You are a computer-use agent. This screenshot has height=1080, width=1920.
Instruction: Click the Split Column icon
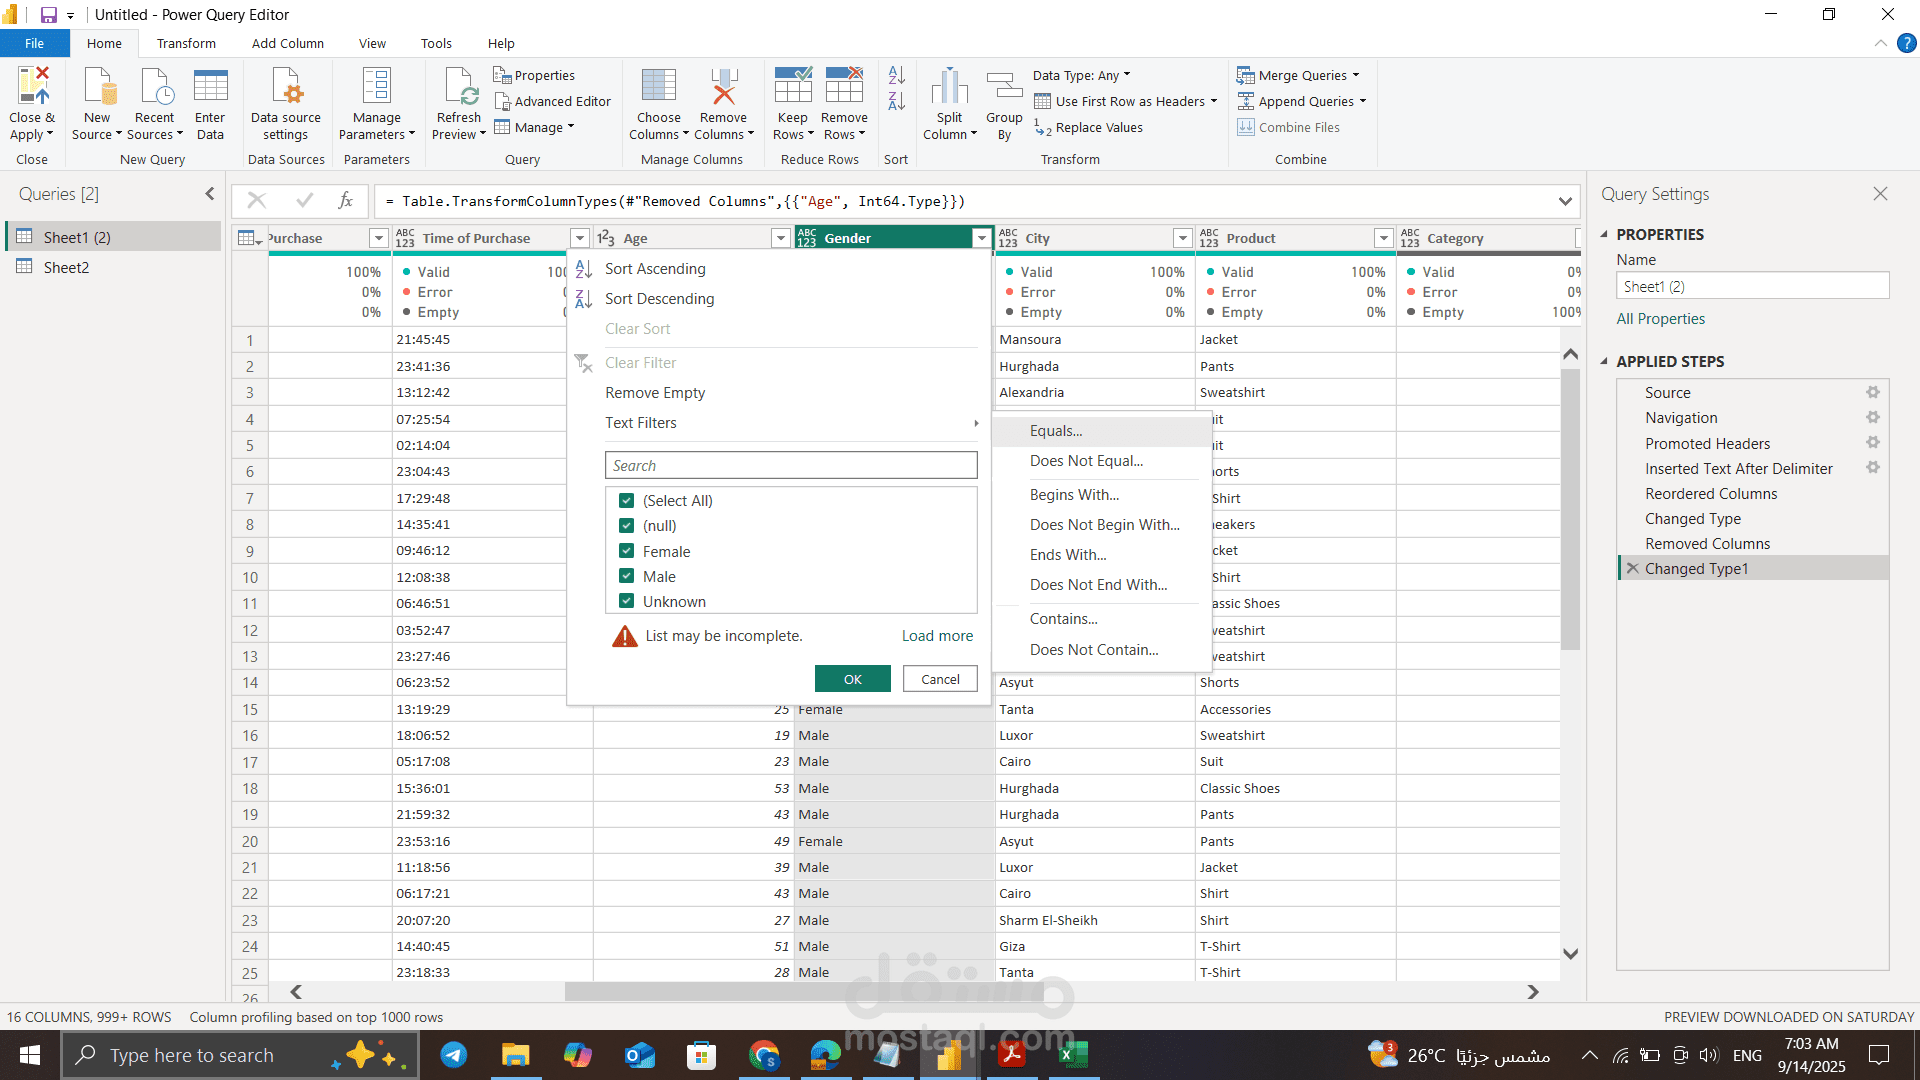[x=949, y=87]
